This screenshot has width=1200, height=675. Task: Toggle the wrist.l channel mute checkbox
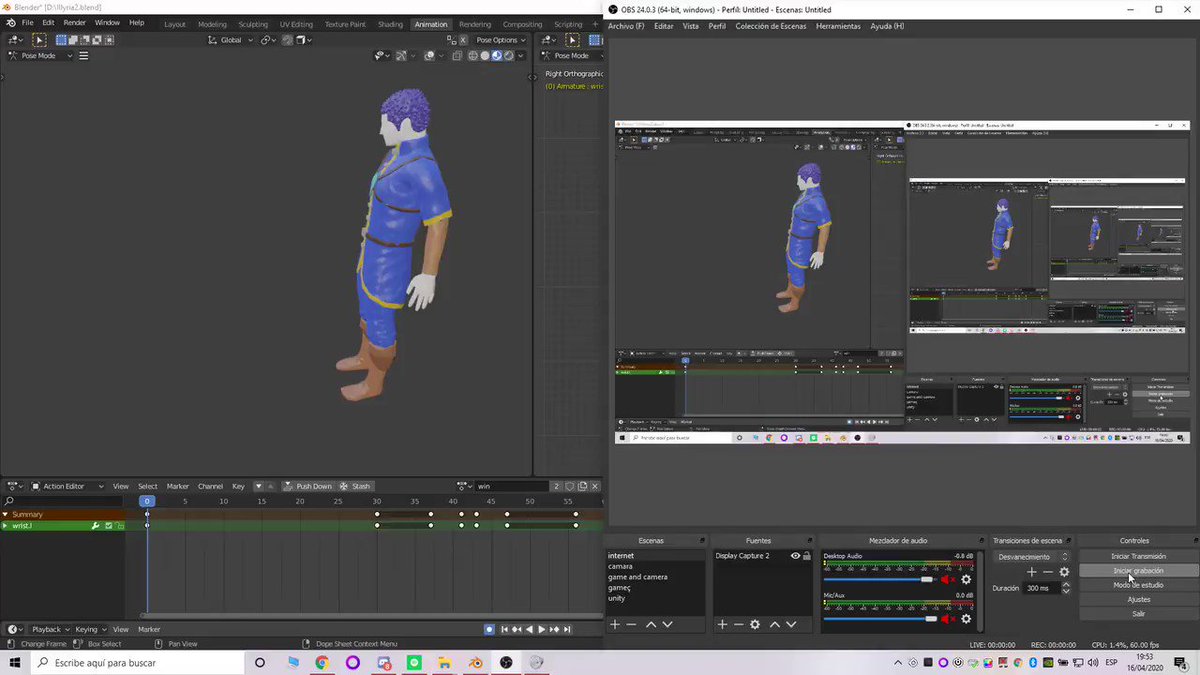click(108, 525)
